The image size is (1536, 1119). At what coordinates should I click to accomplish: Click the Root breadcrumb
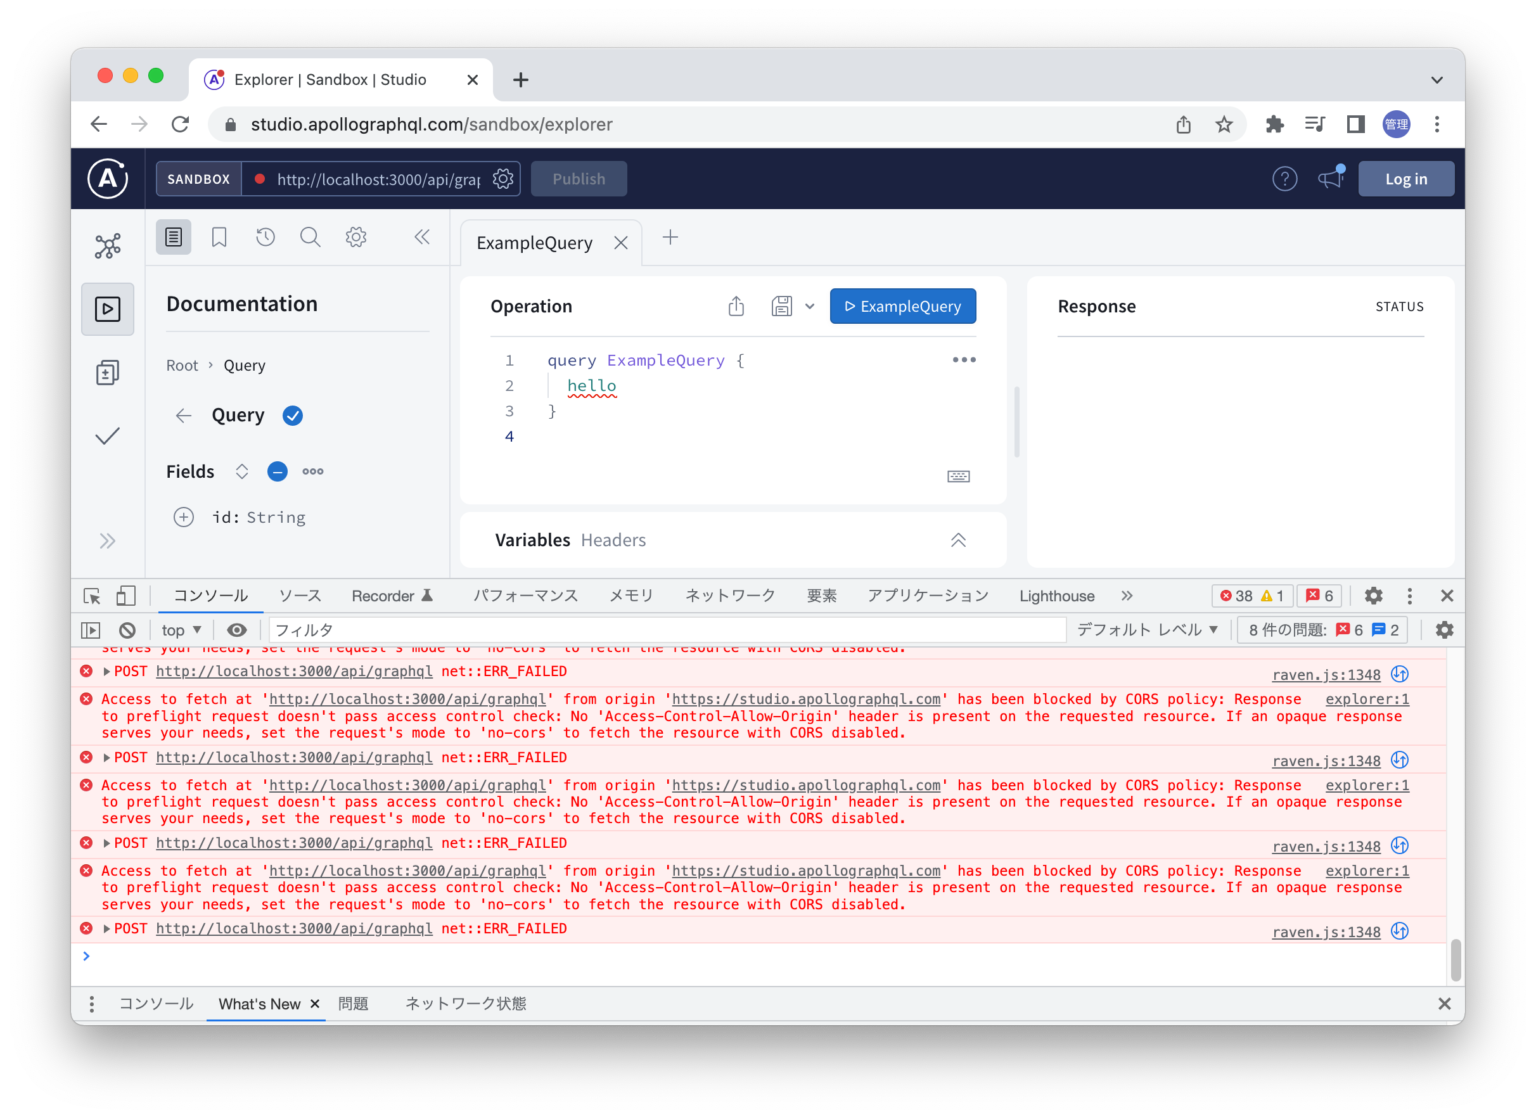[x=182, y=366]
